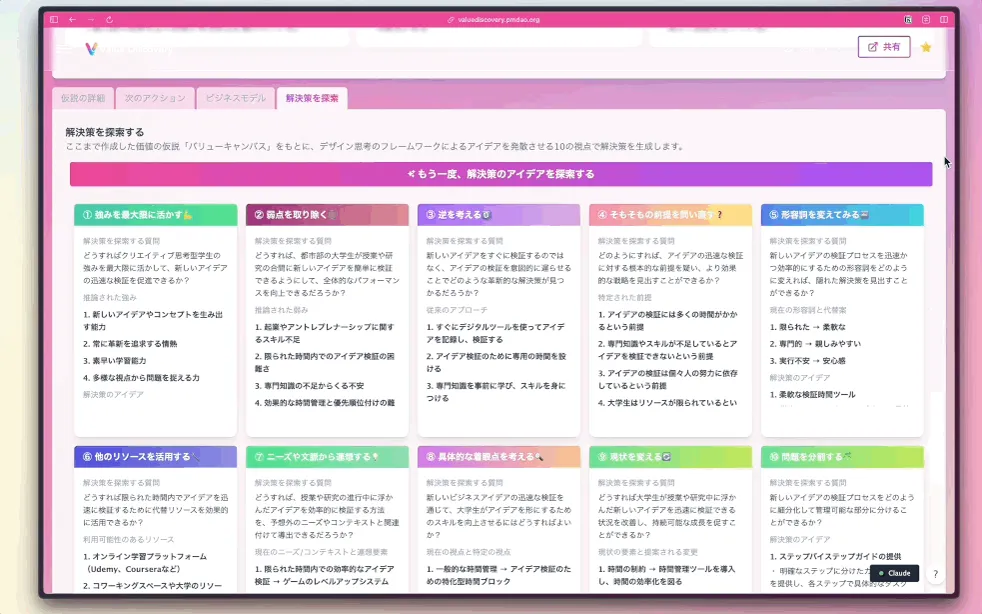Viewport: 982px width, 614px height.
Task: Open card ③ 逆を考える header
Action: pyautogui.click(x=499, y=215)
